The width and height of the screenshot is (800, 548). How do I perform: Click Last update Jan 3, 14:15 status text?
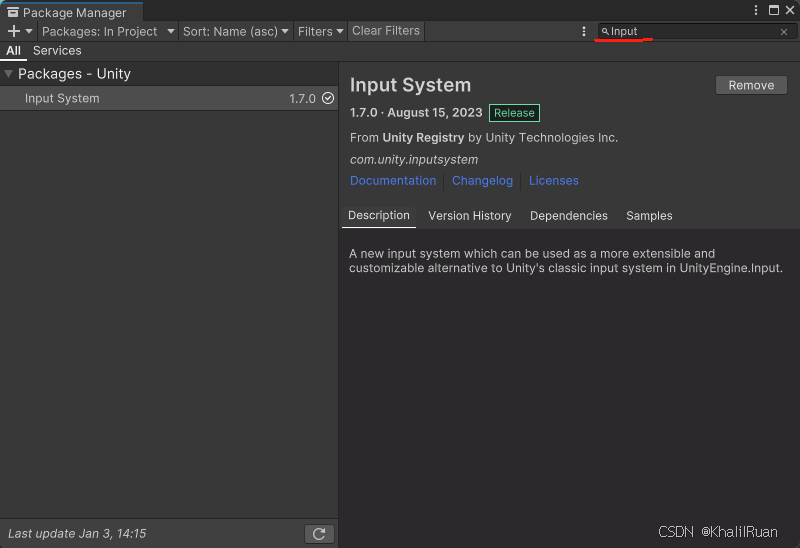77,534
